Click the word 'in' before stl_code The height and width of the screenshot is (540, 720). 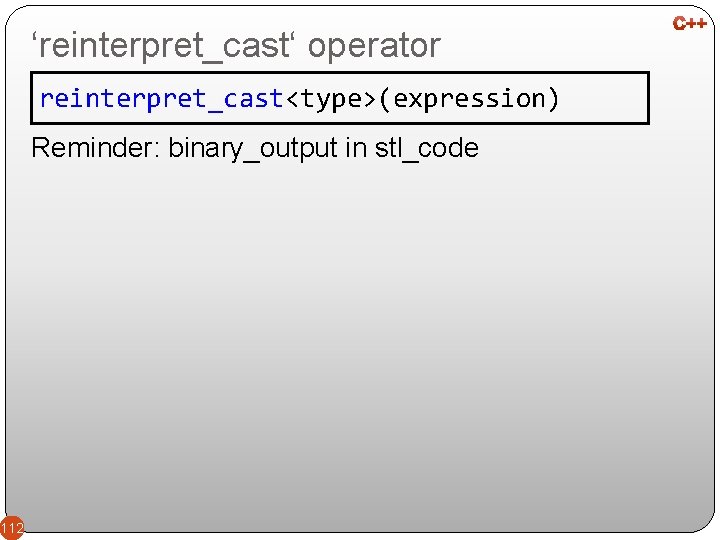pyautogui.click(x=356, y=148)
